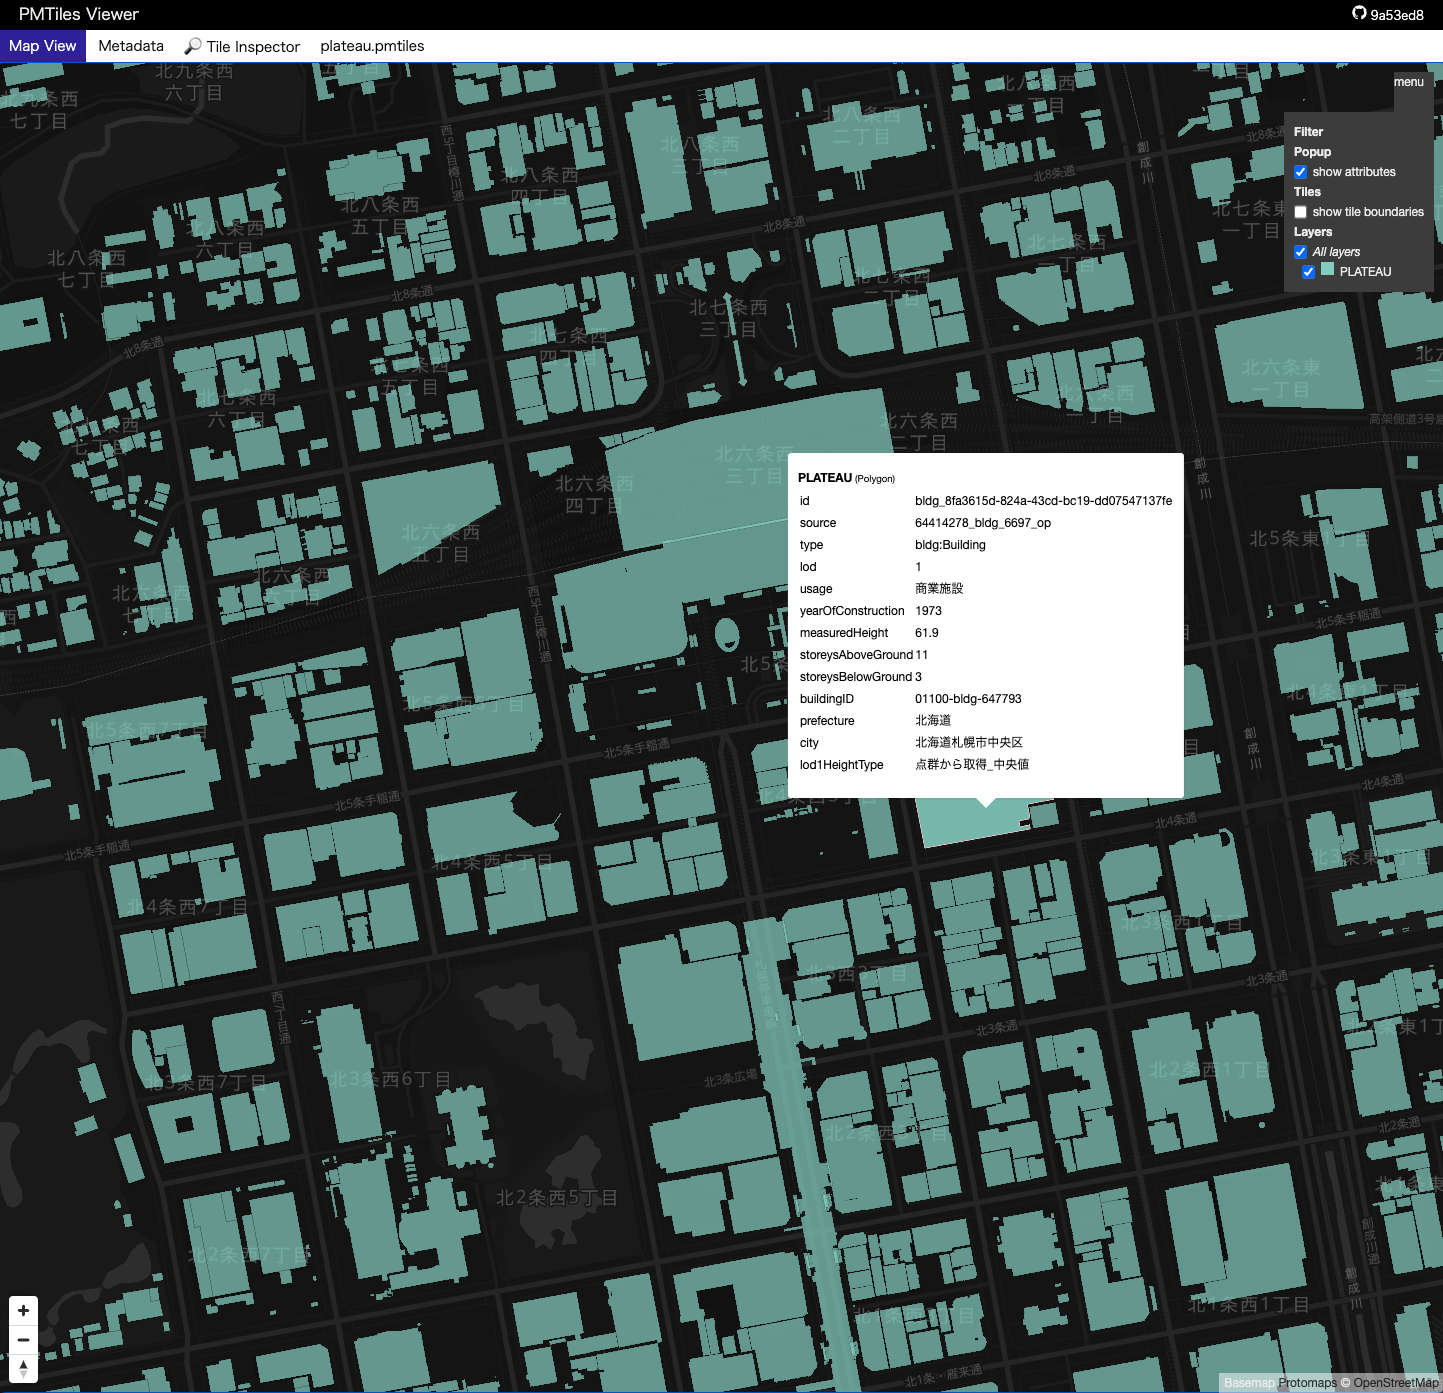The height and width of the screenshot is (1393, 1443).
Task: Click the Tile Inspector magnifier icon
Action: coord(193,46)
